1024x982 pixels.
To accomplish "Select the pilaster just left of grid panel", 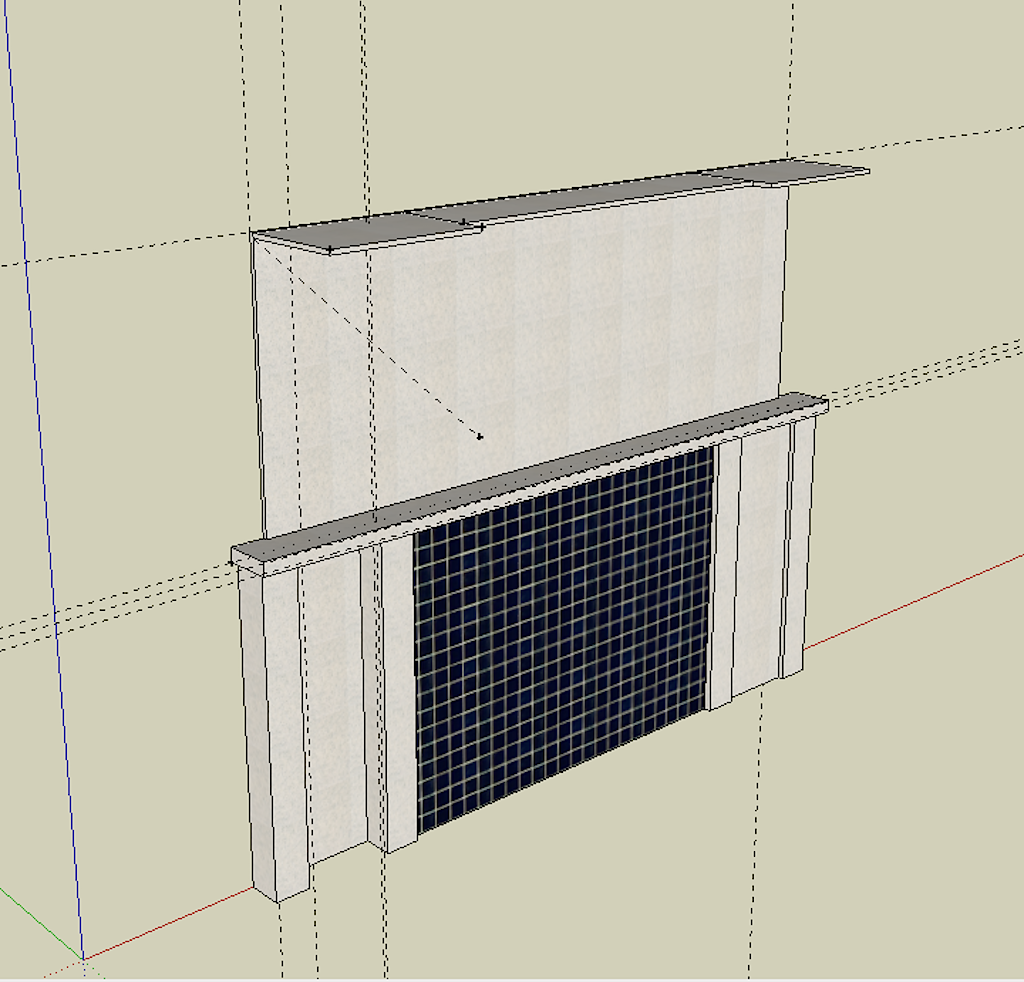I will click(400, 695).
